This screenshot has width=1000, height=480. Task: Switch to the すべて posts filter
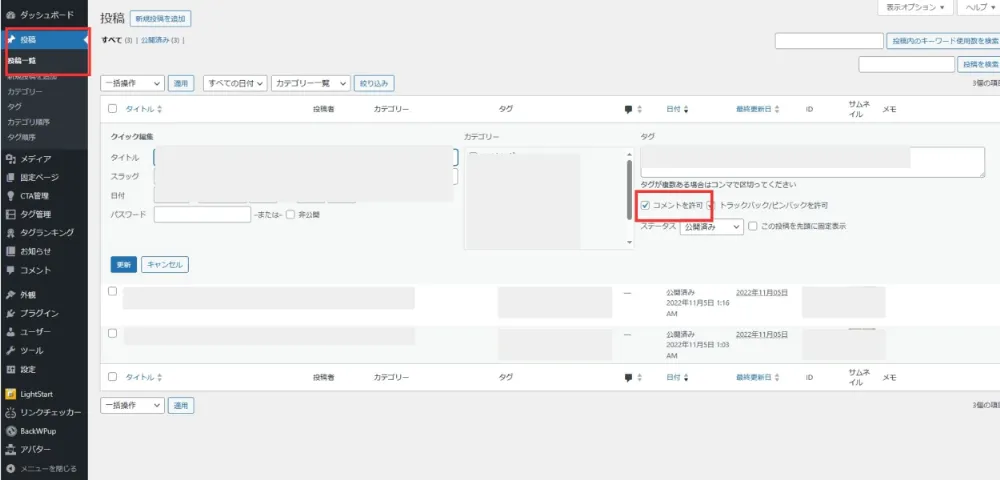pyautogui.click(x=112, y=40)
